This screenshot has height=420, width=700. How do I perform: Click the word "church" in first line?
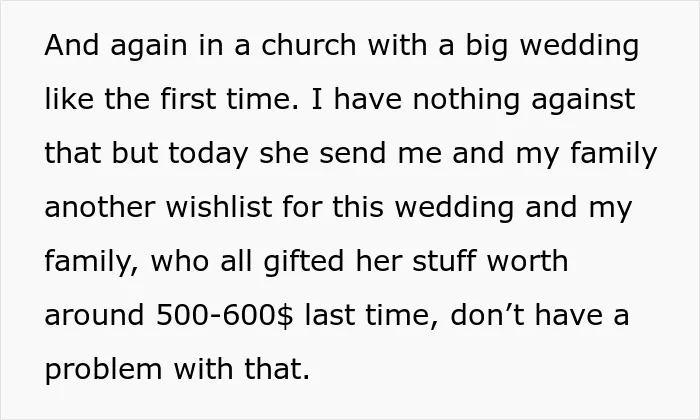308,45
